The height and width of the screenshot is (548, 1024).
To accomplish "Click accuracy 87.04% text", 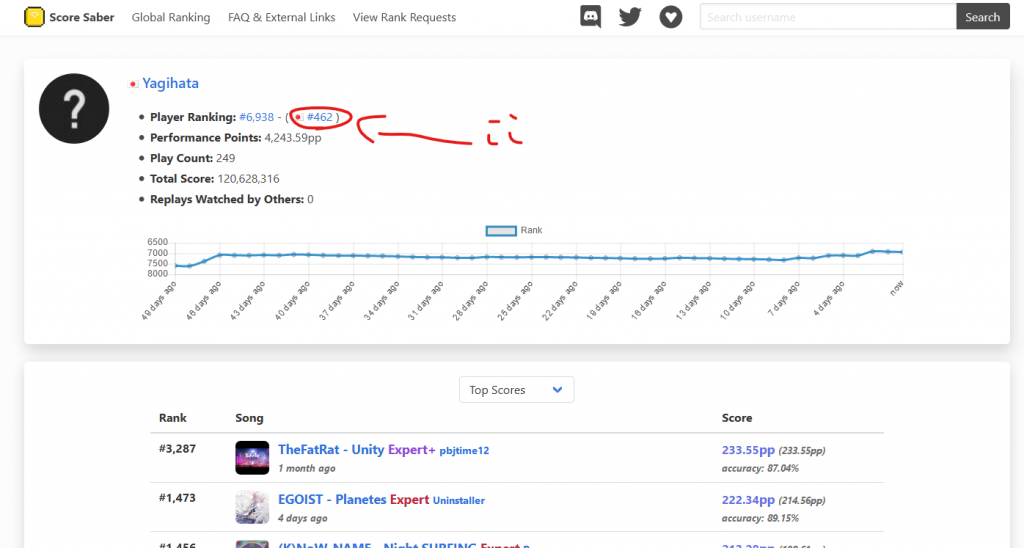I will coord(760,468).
